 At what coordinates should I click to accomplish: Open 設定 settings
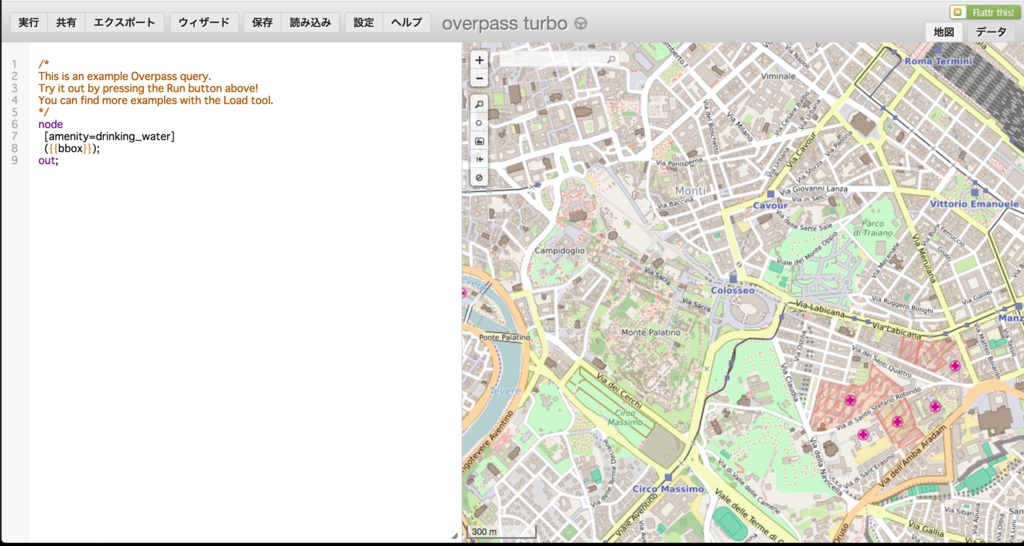[x=364, y=22]
